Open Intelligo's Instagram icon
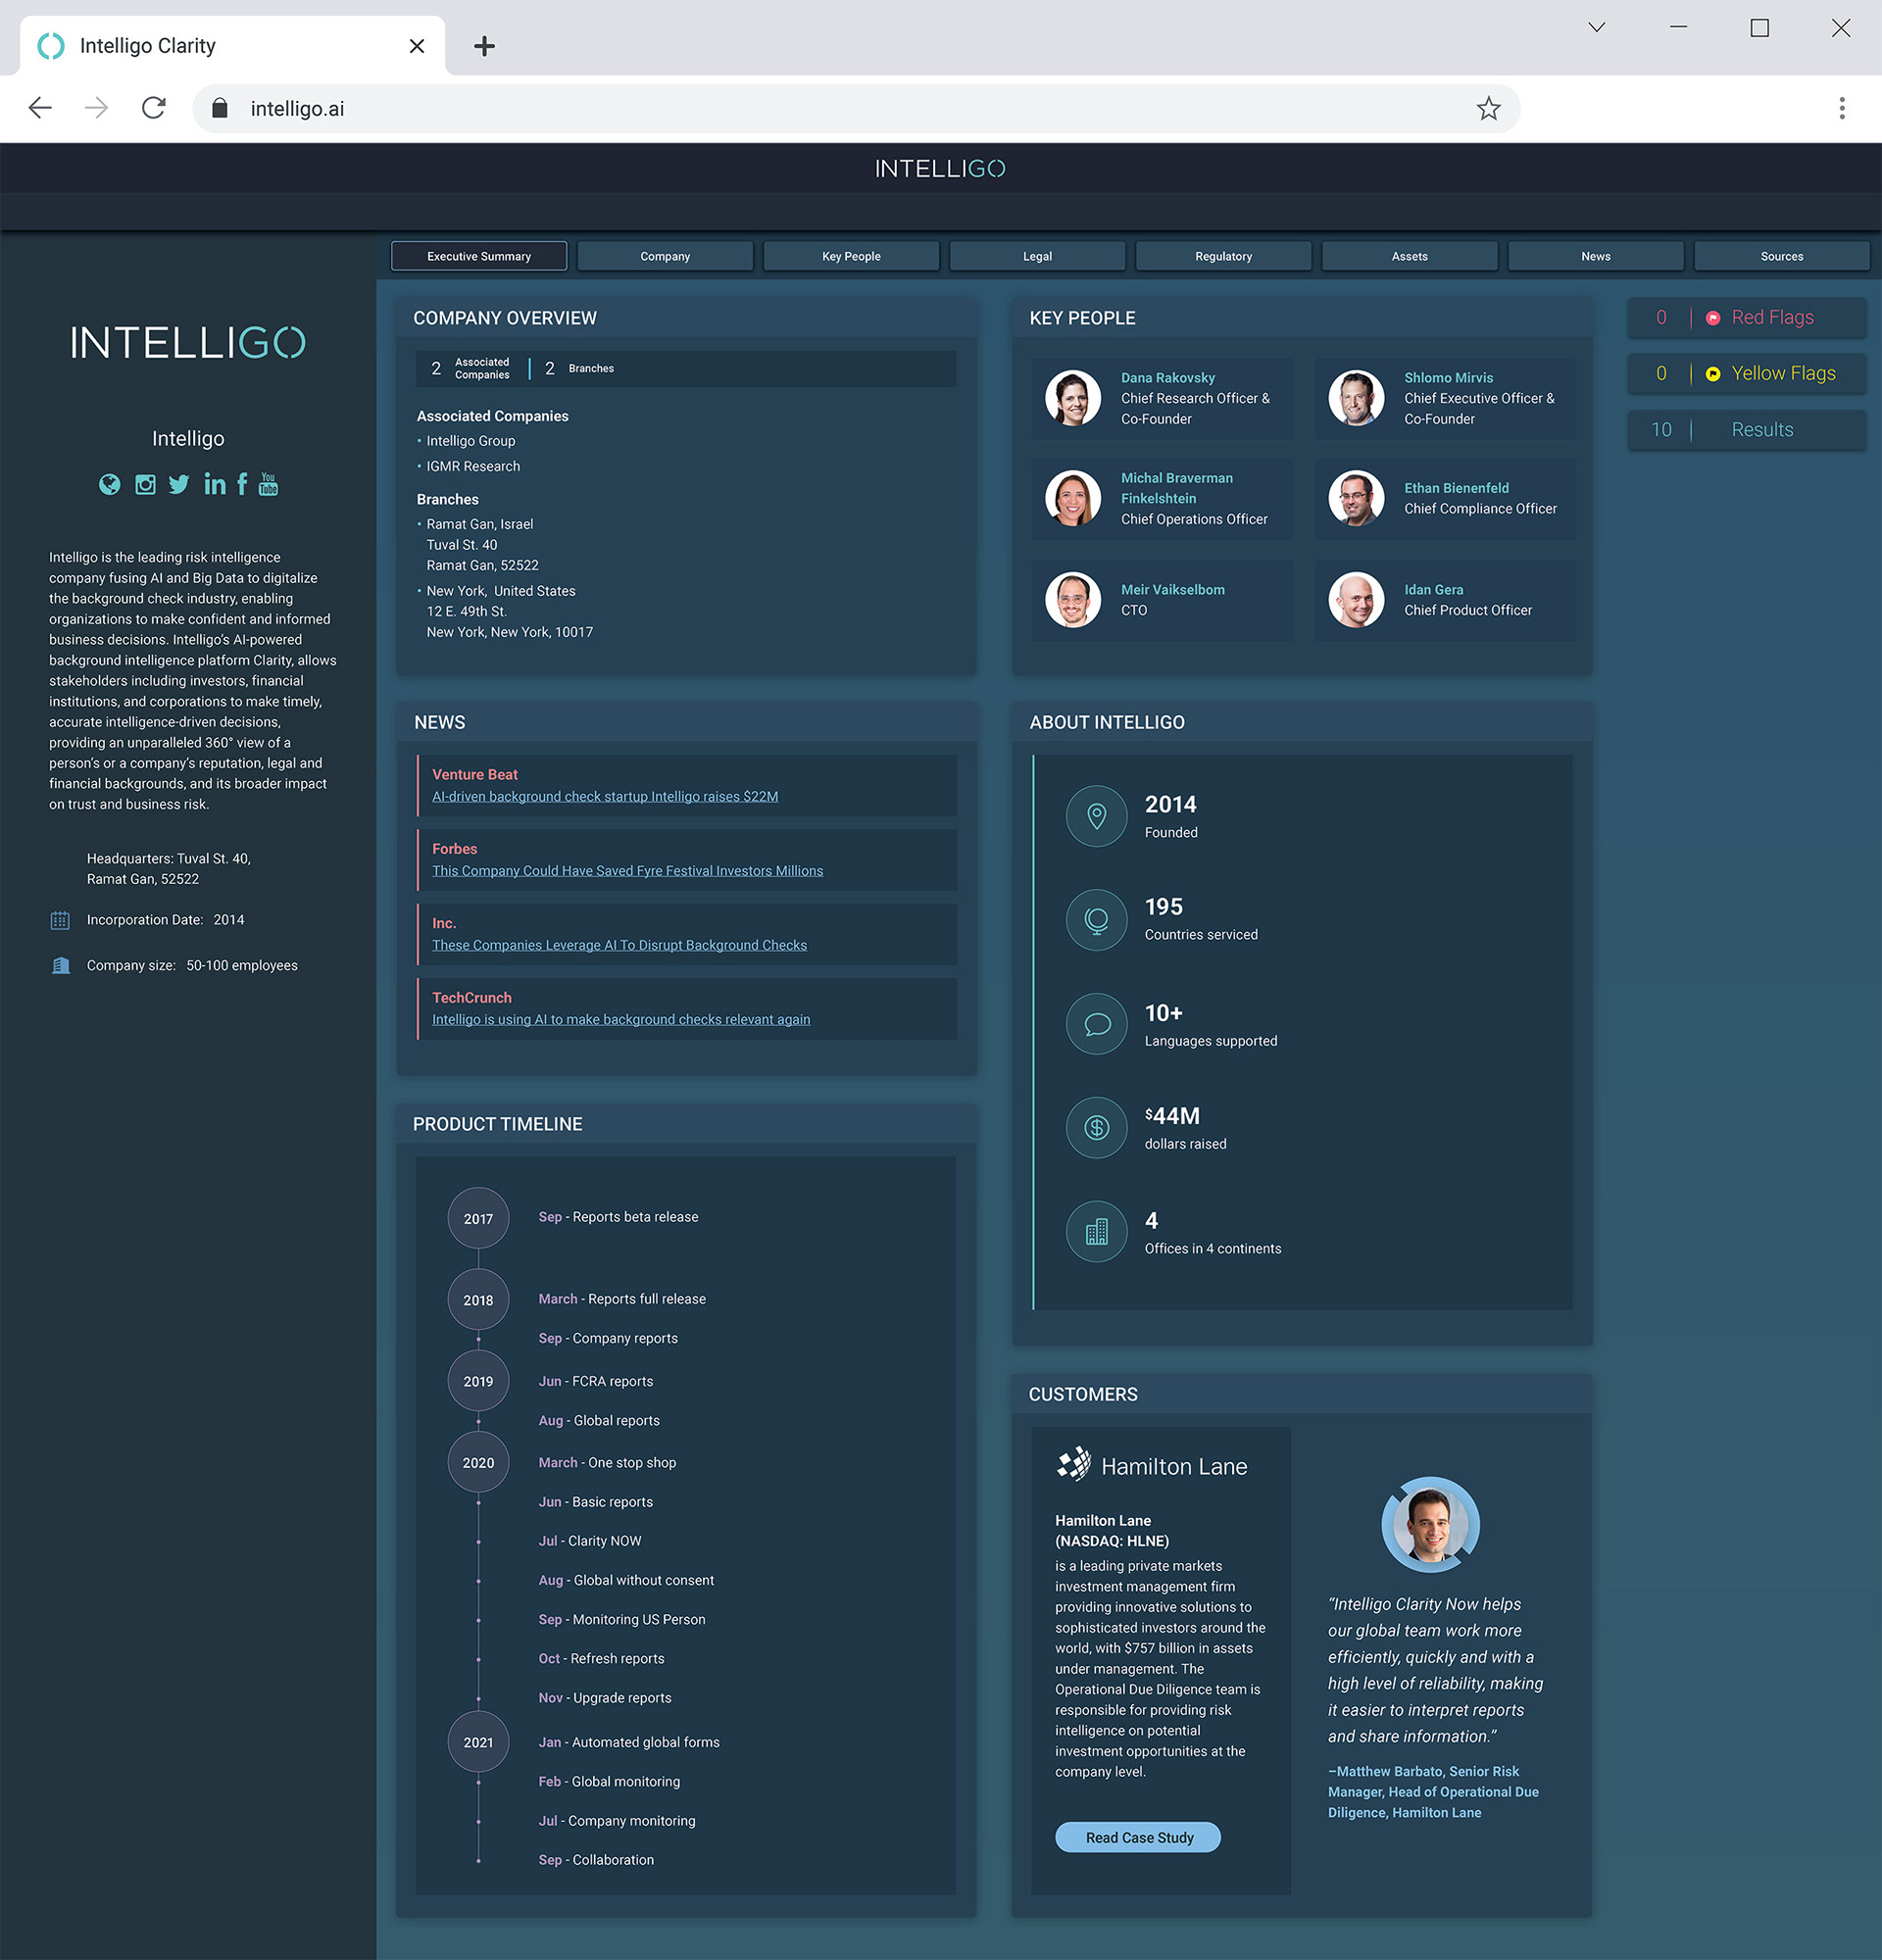 [145, 485]
